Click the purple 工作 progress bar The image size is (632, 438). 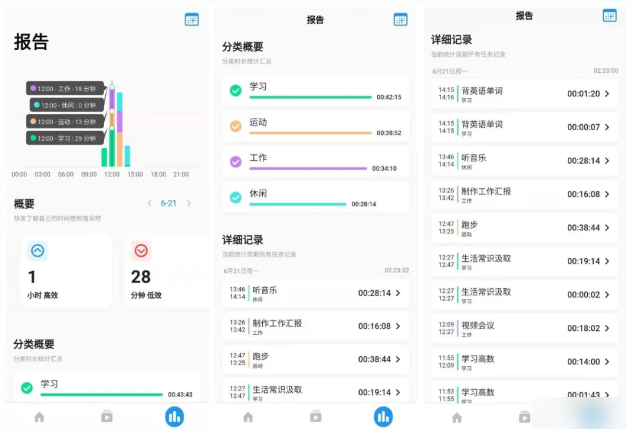pyautogui.click(x=308, y=168)
